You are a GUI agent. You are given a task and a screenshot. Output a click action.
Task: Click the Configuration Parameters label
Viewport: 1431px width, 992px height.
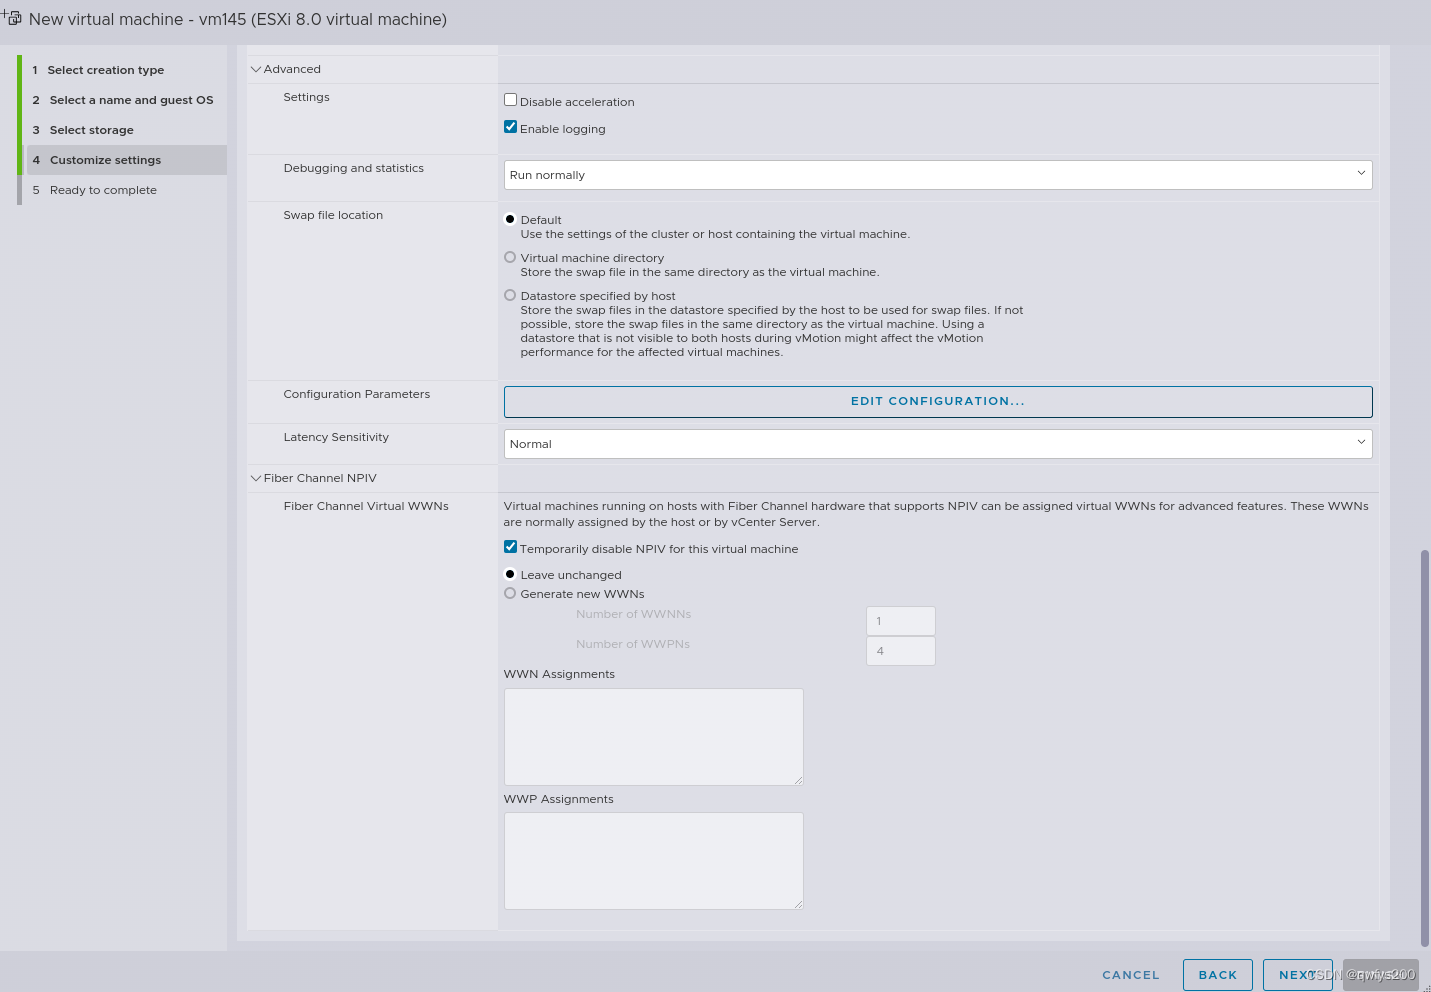tap(357, 394)
